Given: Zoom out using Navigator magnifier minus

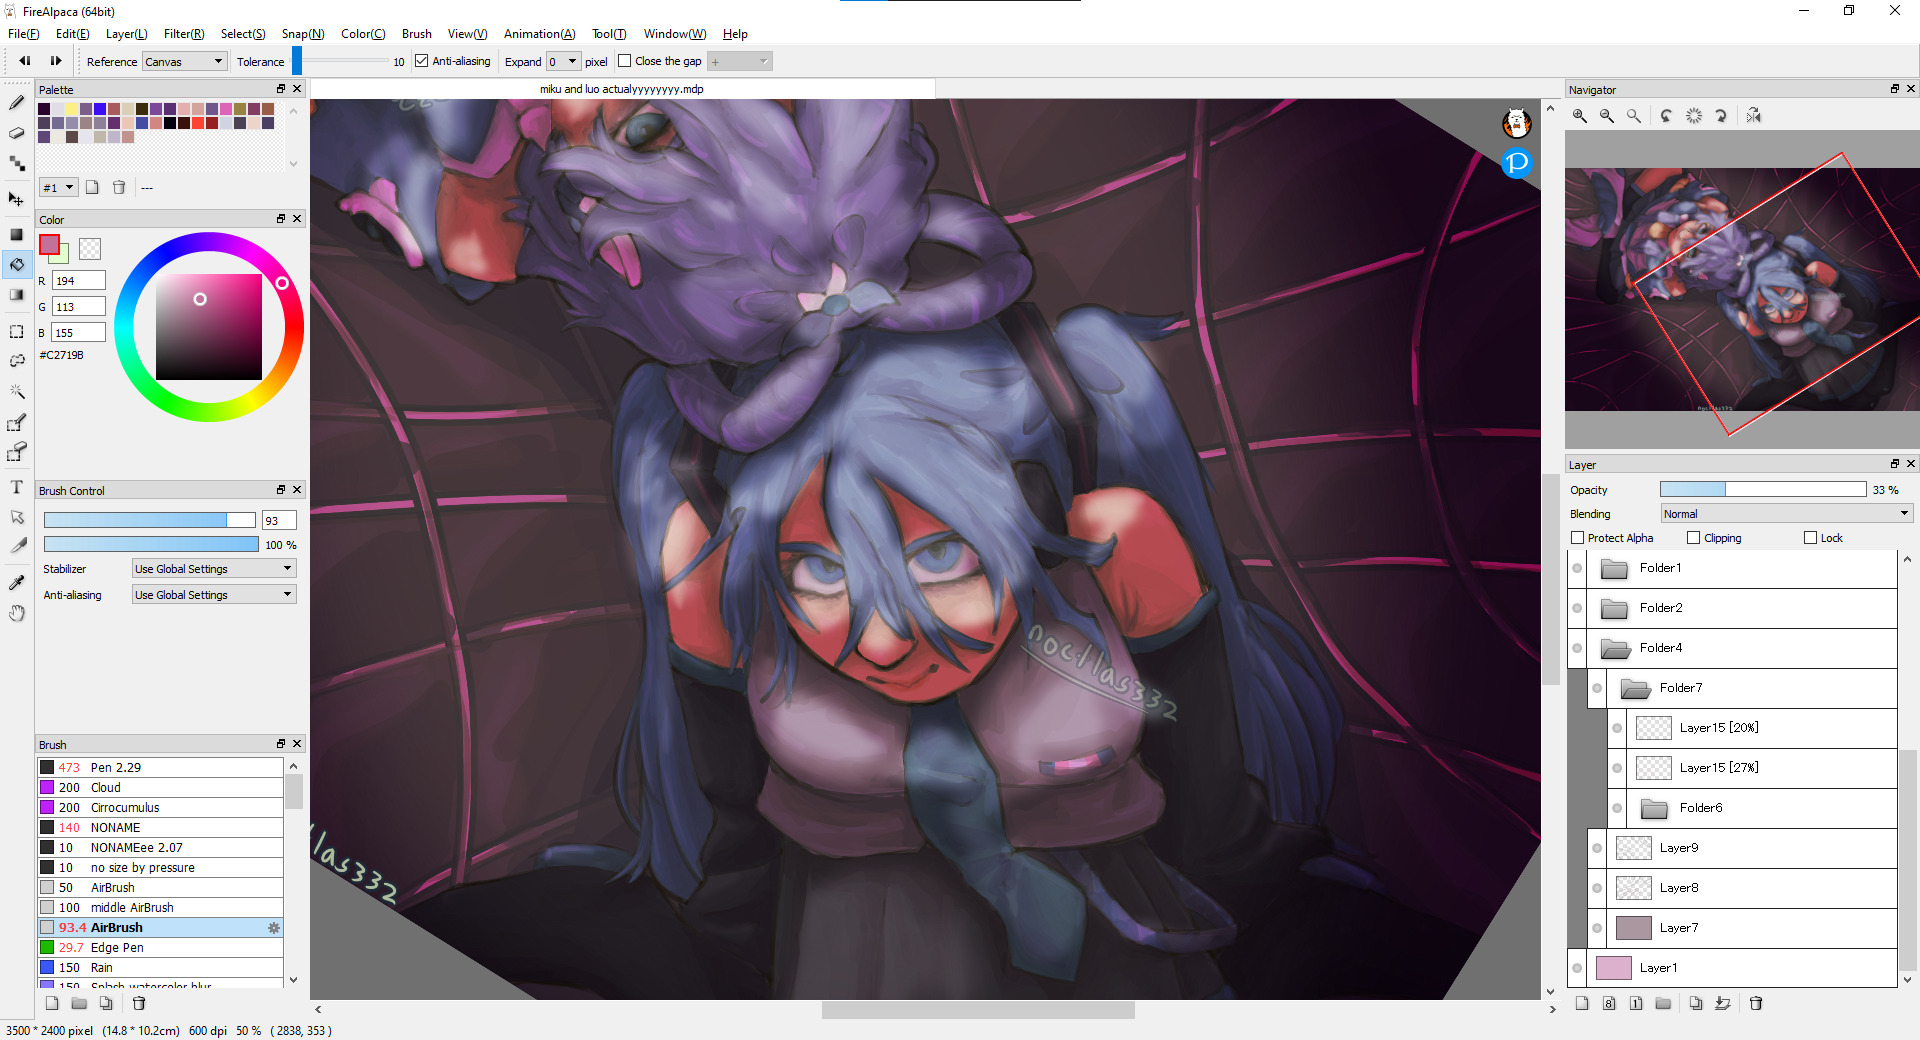Looking at the screenshot, I should pos(1607,116).
